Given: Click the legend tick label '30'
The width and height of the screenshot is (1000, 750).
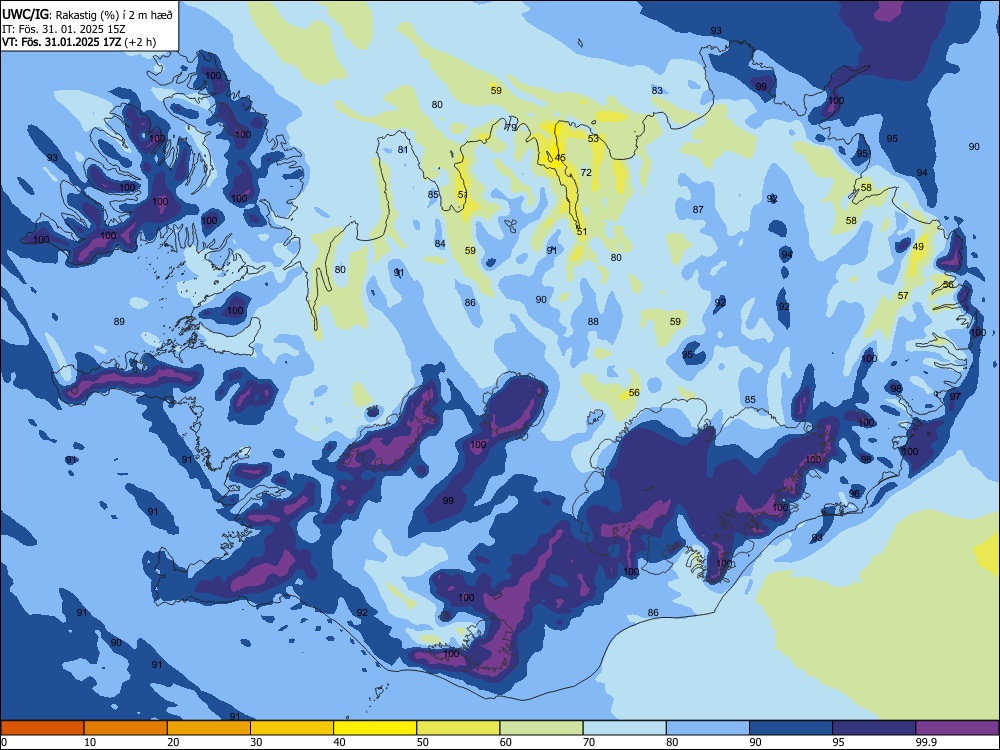Looking at the screenshot, I should click(x=256, y=742).
